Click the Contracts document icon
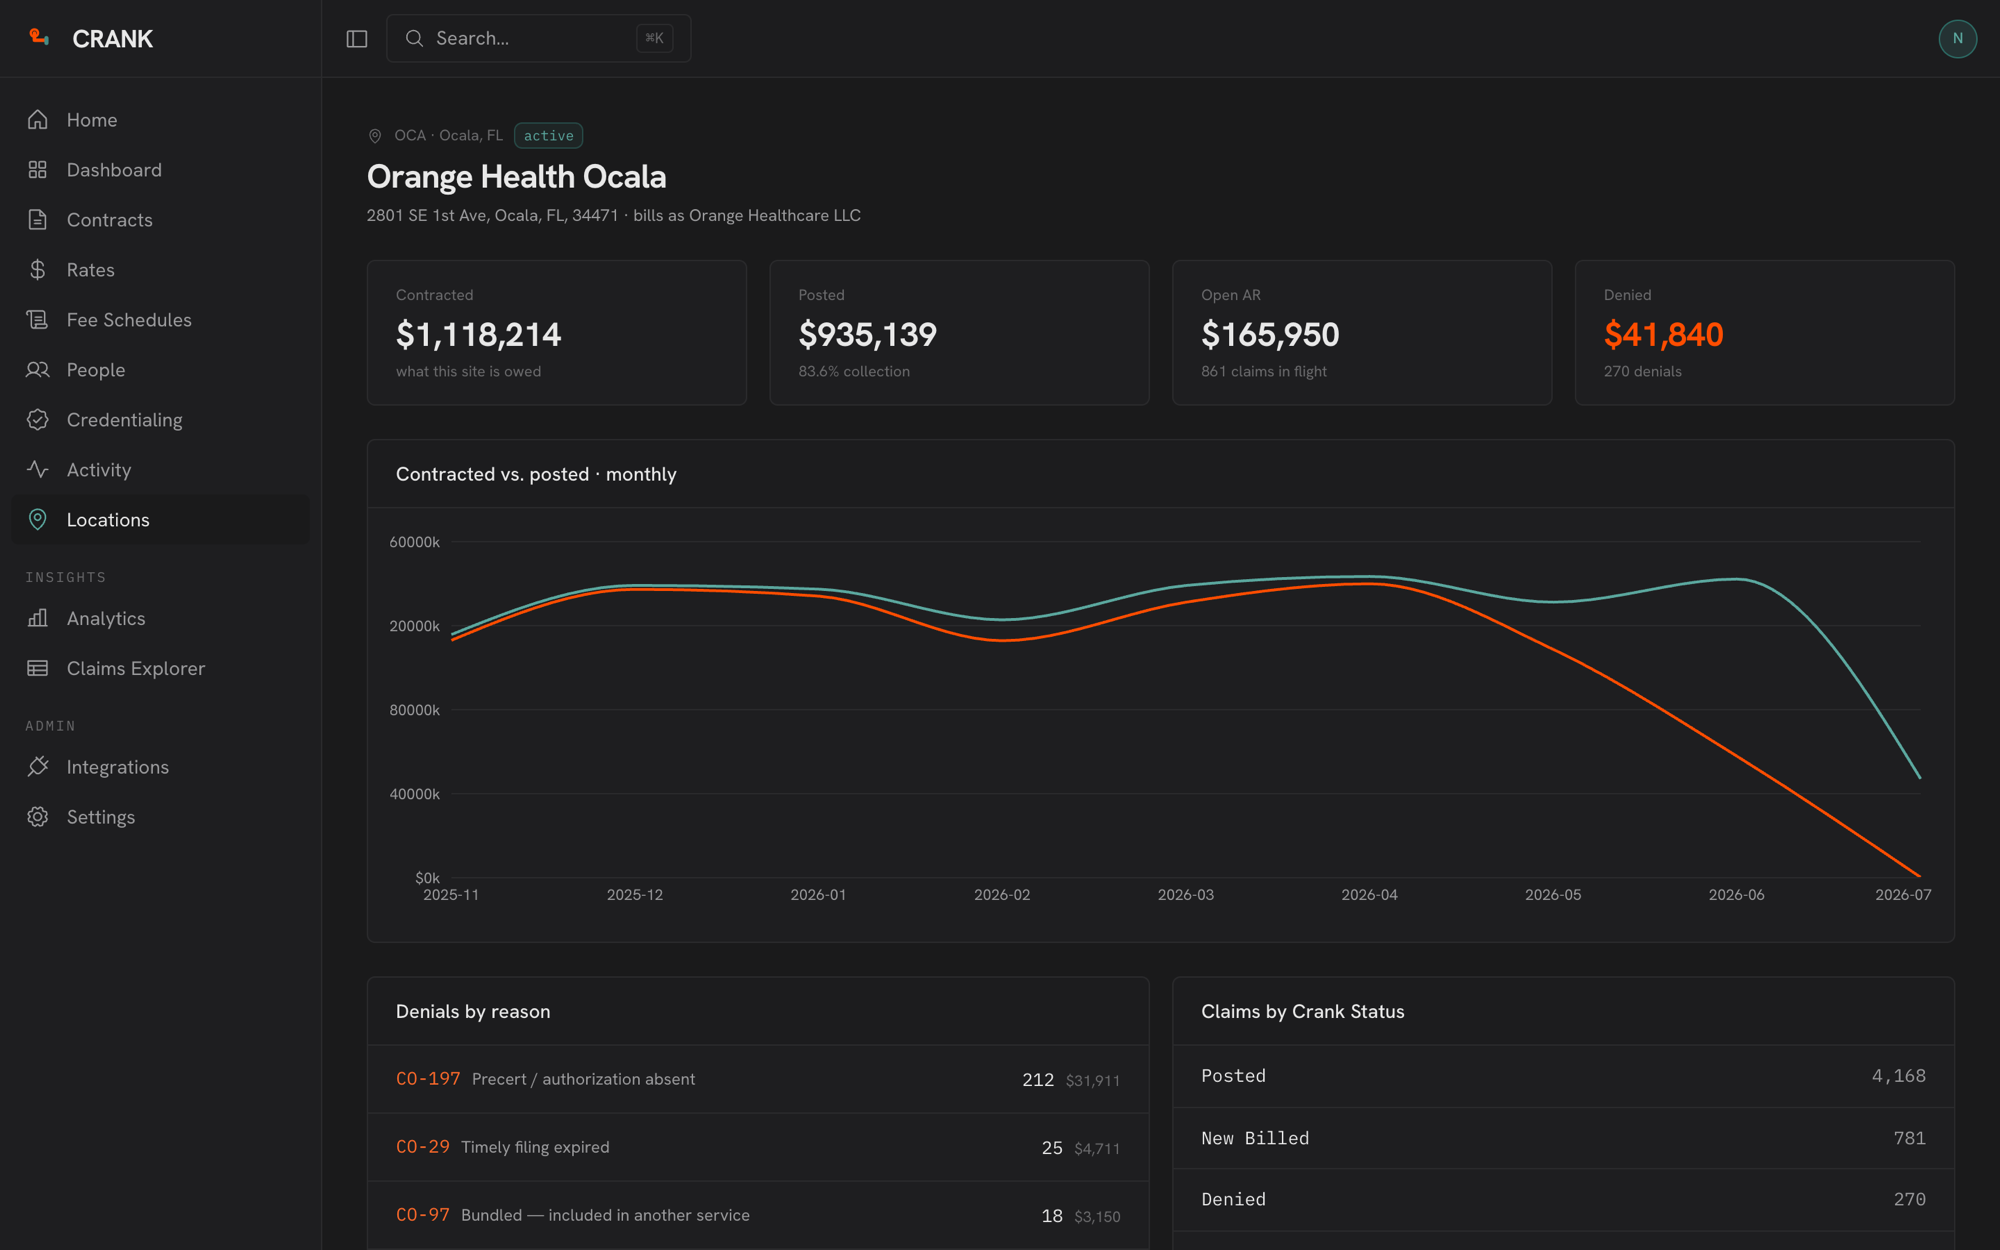The image size is (2000, 1250). point(38,220)
